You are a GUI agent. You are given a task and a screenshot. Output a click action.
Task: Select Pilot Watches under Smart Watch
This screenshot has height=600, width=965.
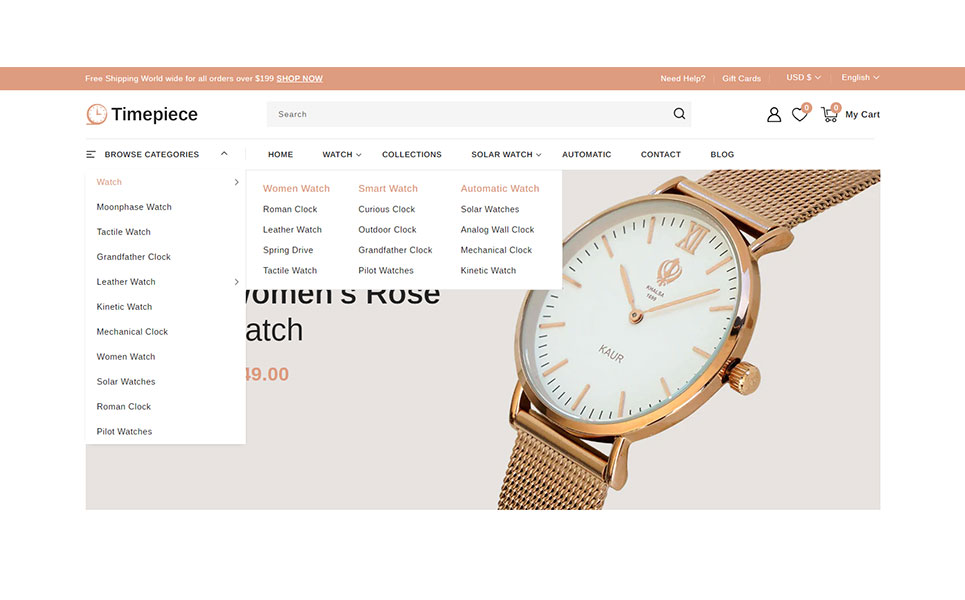point(385,271)
